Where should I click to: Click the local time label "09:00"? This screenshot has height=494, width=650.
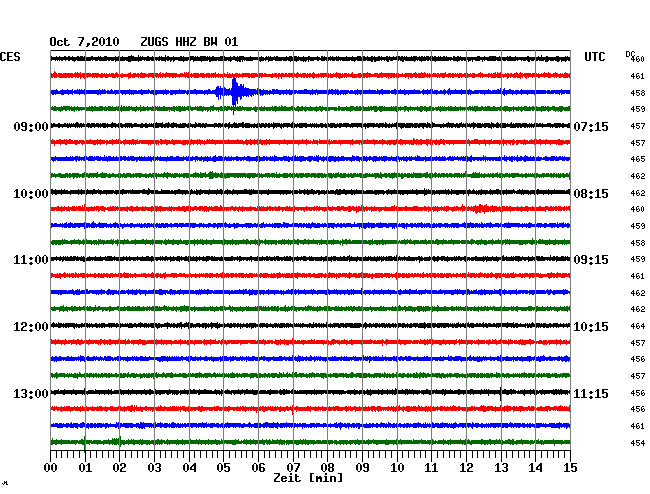tap(31, 126)
